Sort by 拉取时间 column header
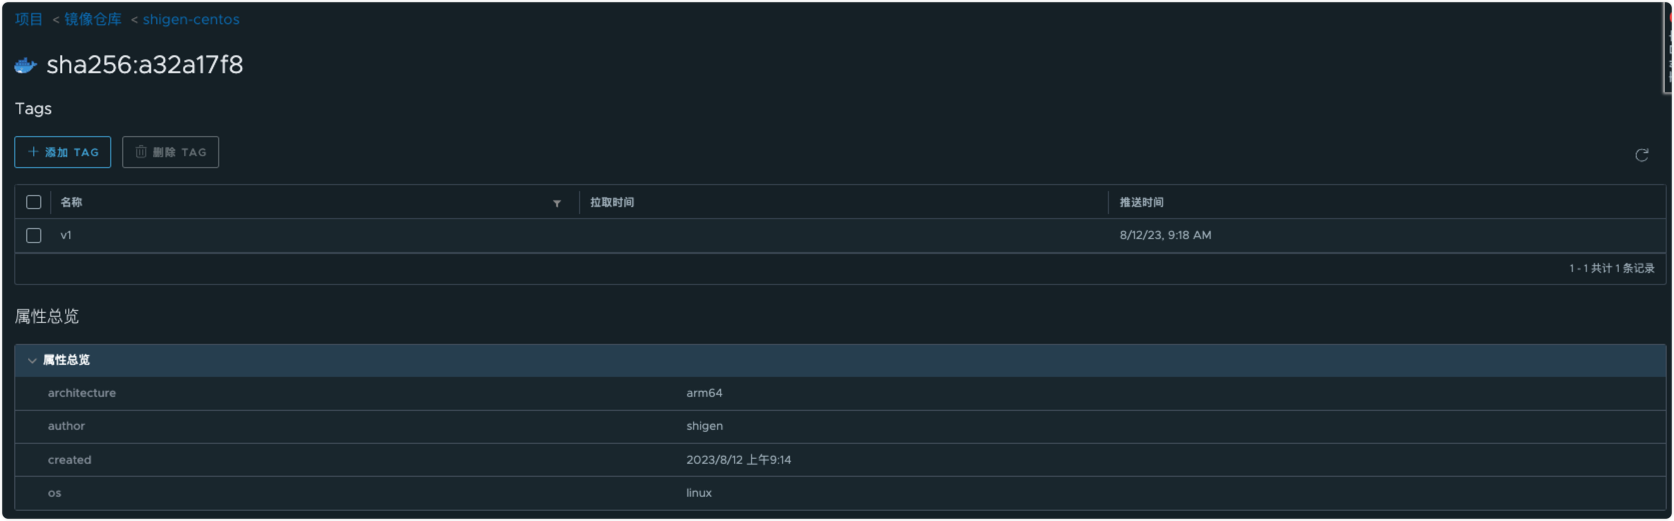This screenshot has width=1674, height=521. tap(612, 202)
